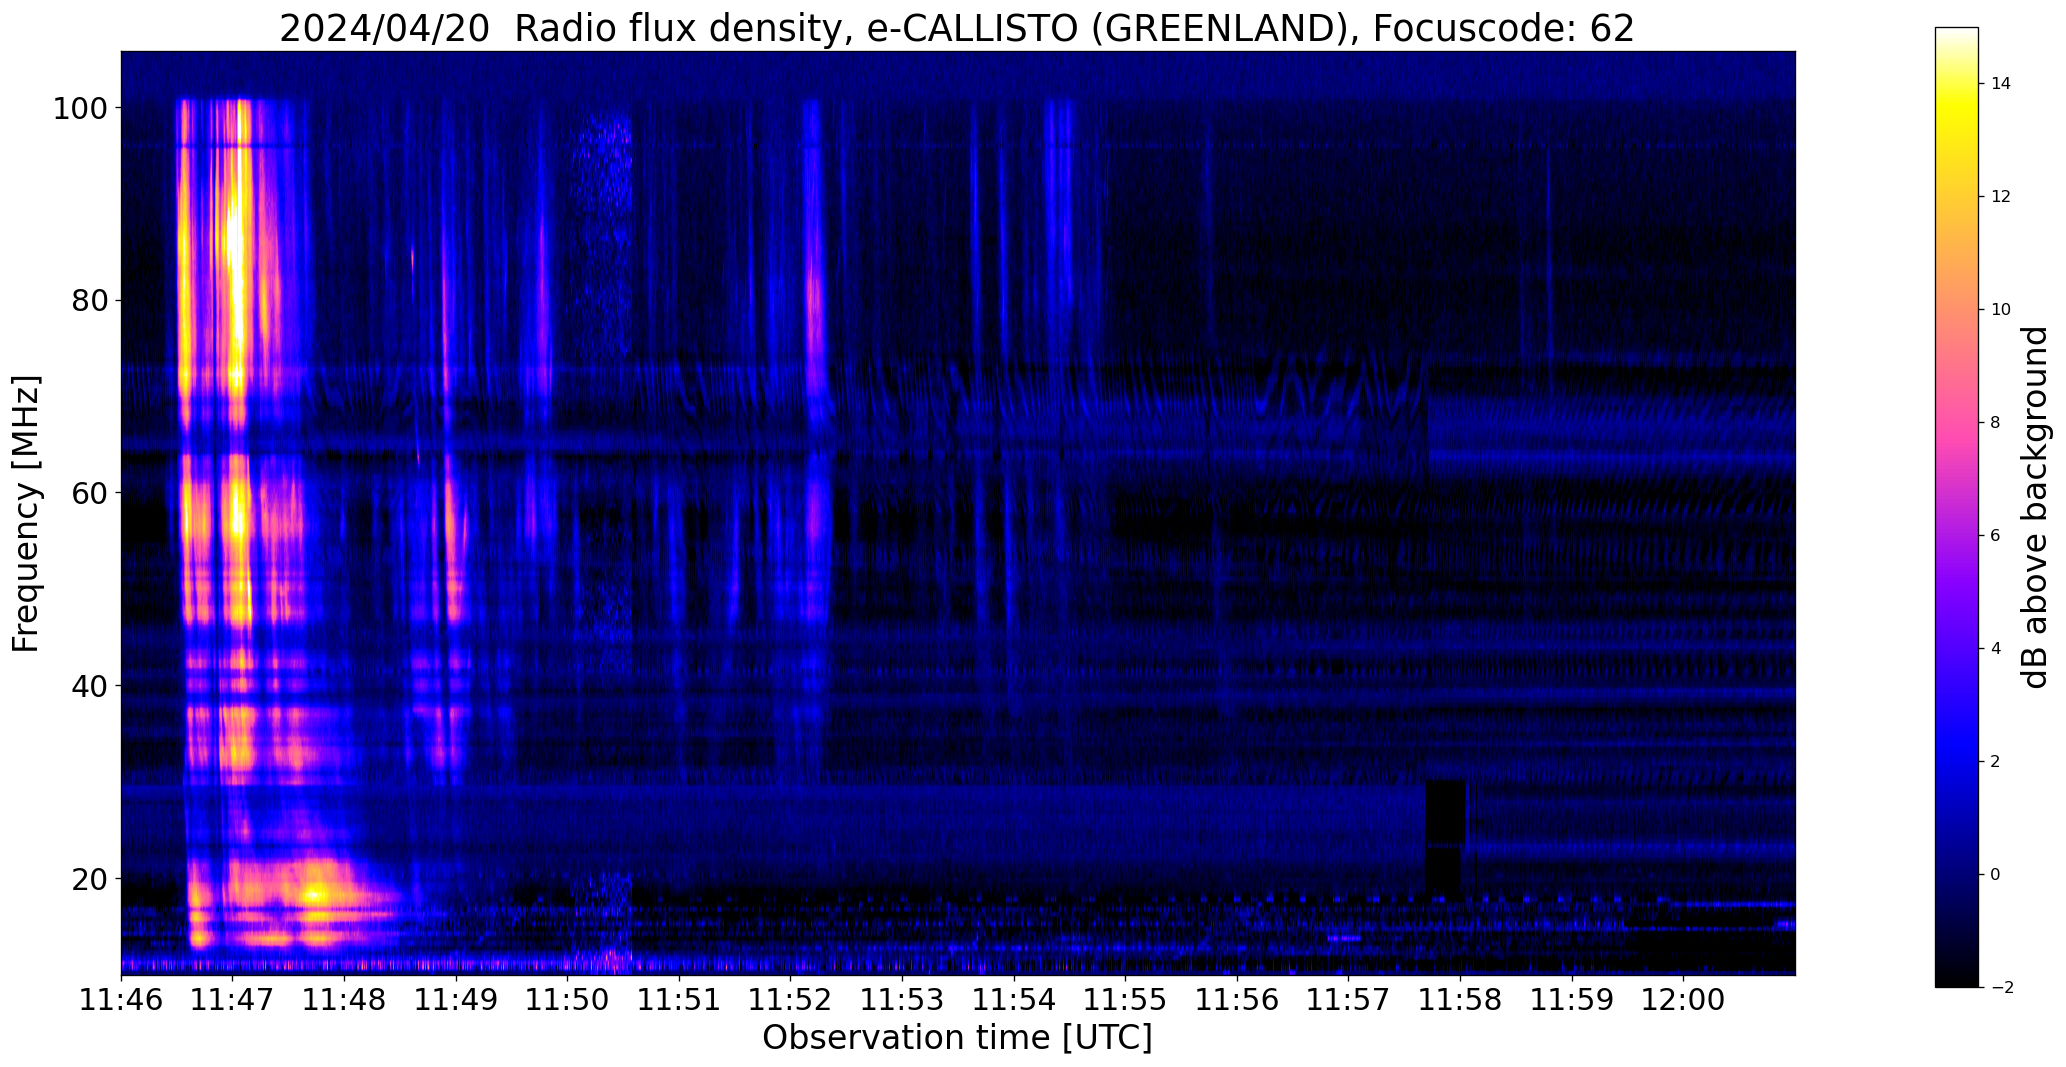The image size is (2066, 1067).
Task: Click the 11:52 time tick label
Action: 791,1000
